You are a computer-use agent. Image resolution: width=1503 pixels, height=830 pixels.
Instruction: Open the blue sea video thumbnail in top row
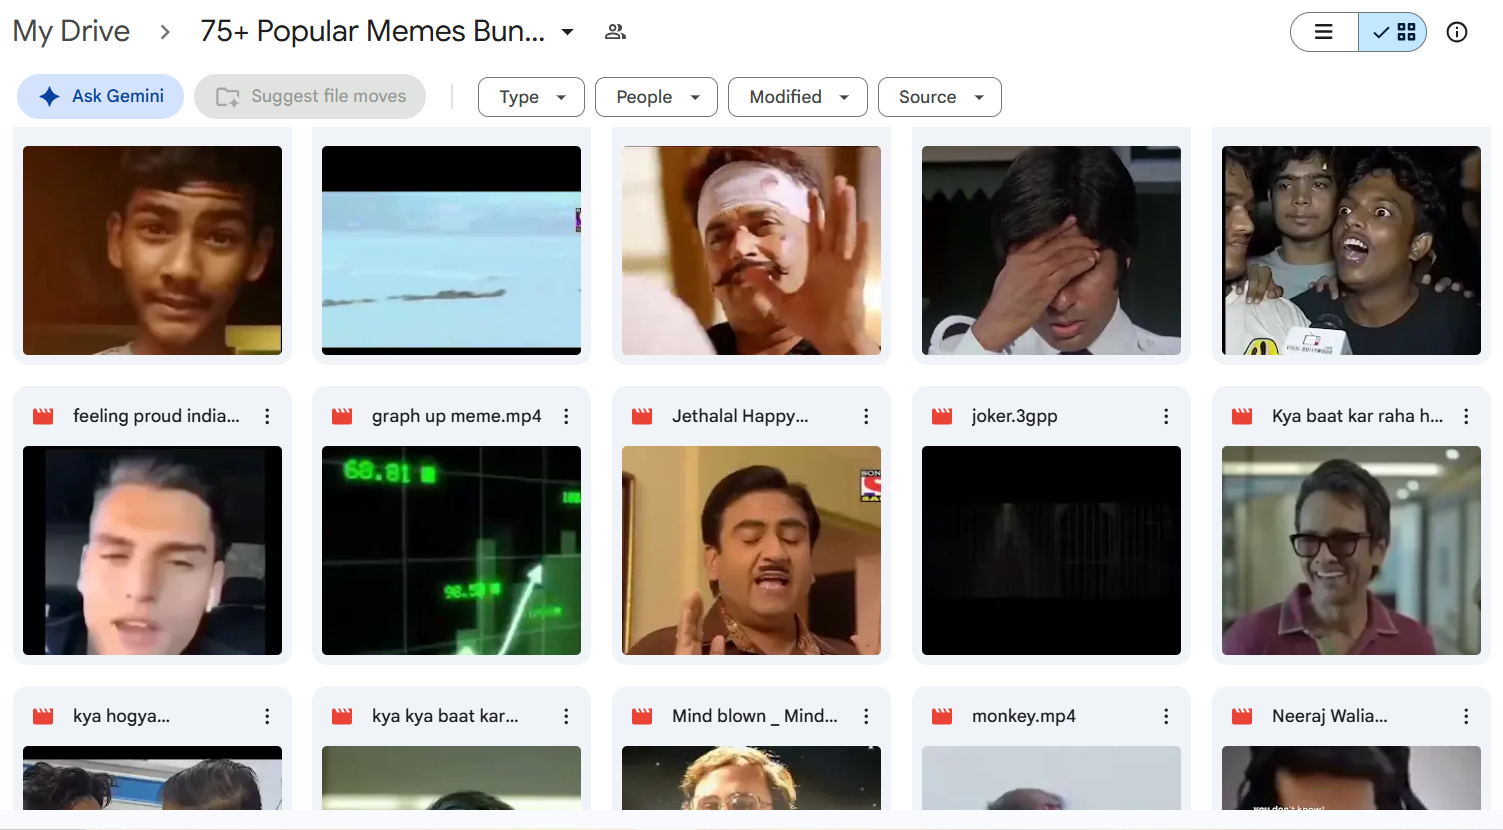pos(451,251)
